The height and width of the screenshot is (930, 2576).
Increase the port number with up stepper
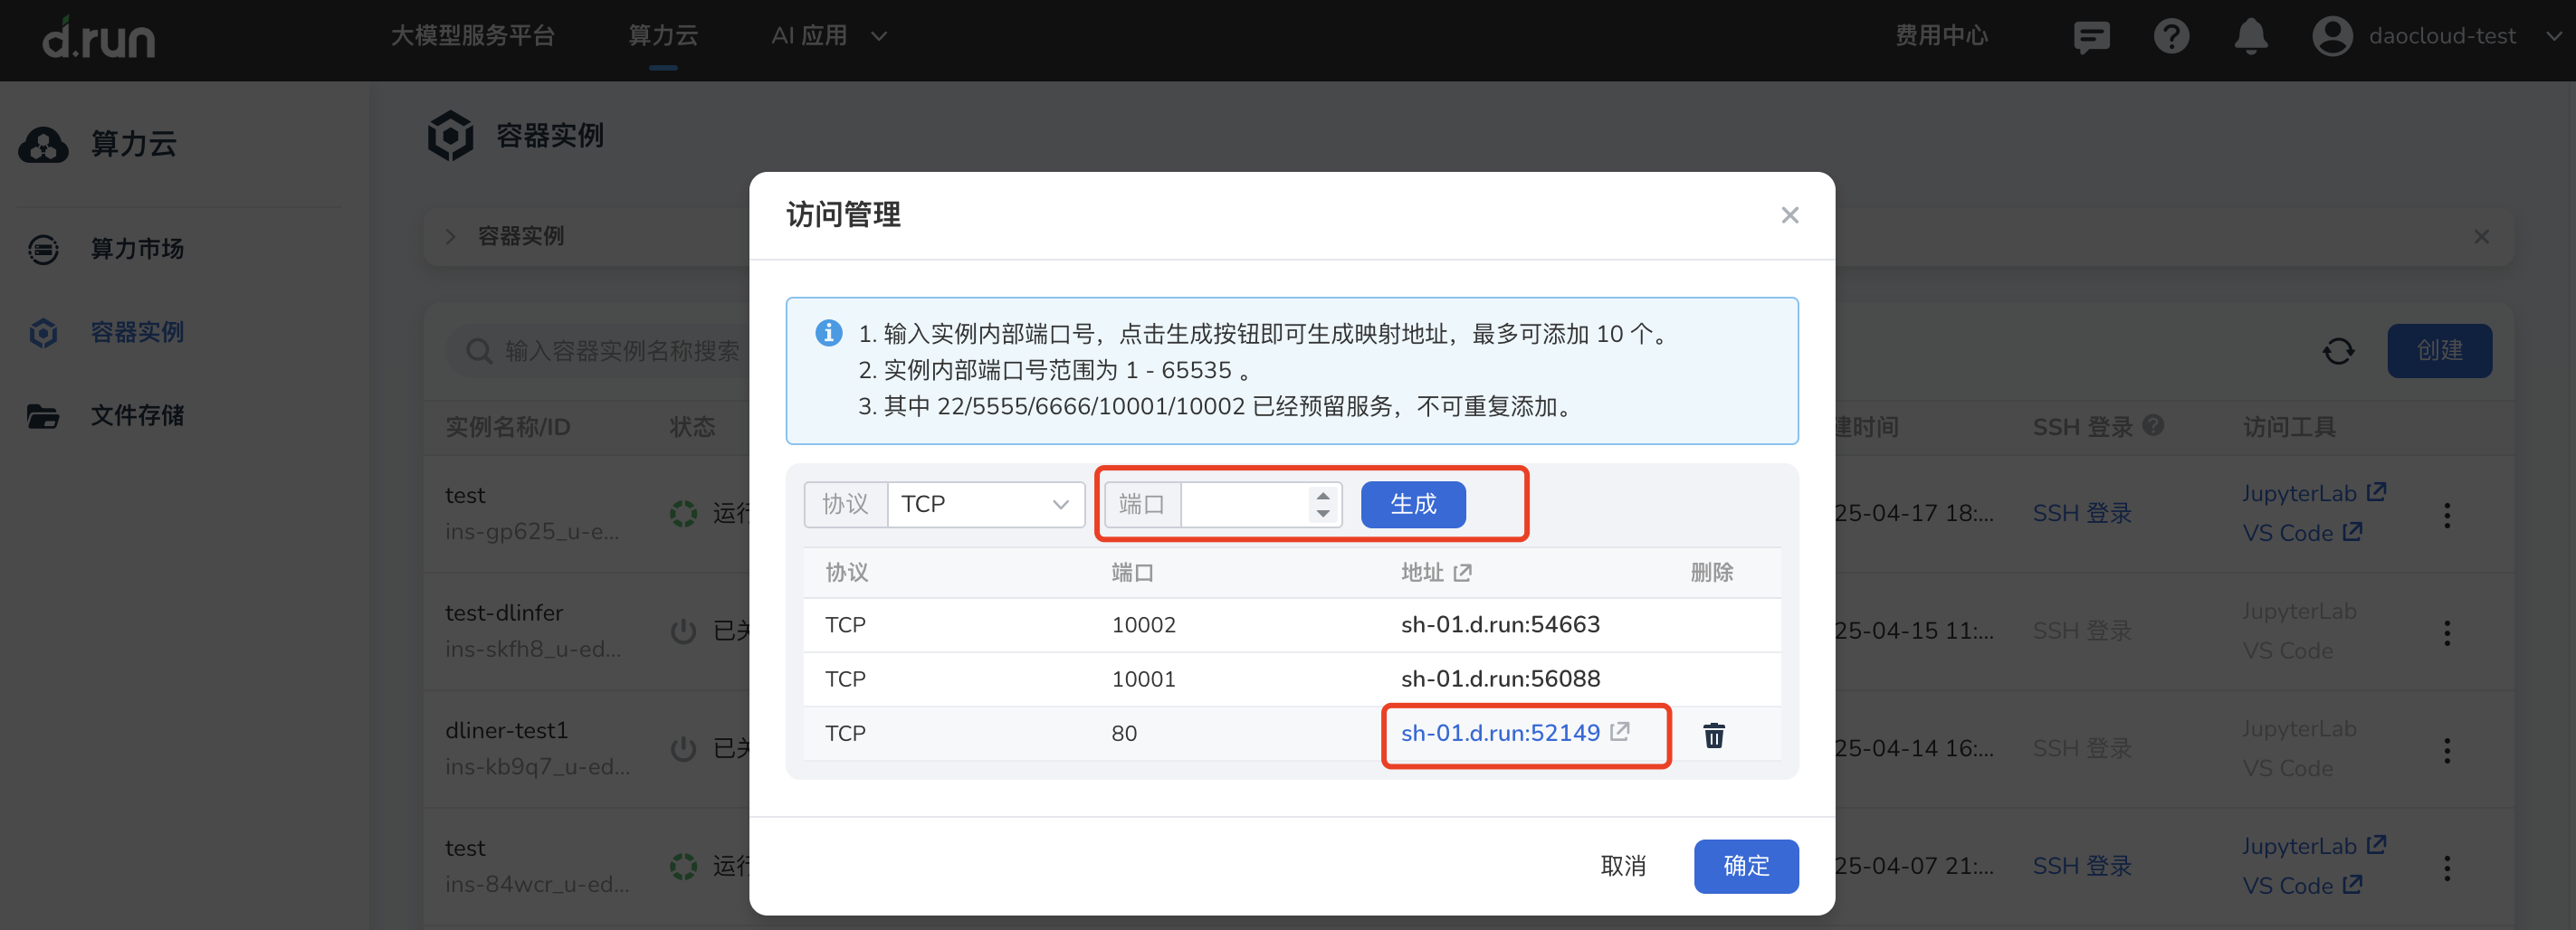[x=1322, y=495]
